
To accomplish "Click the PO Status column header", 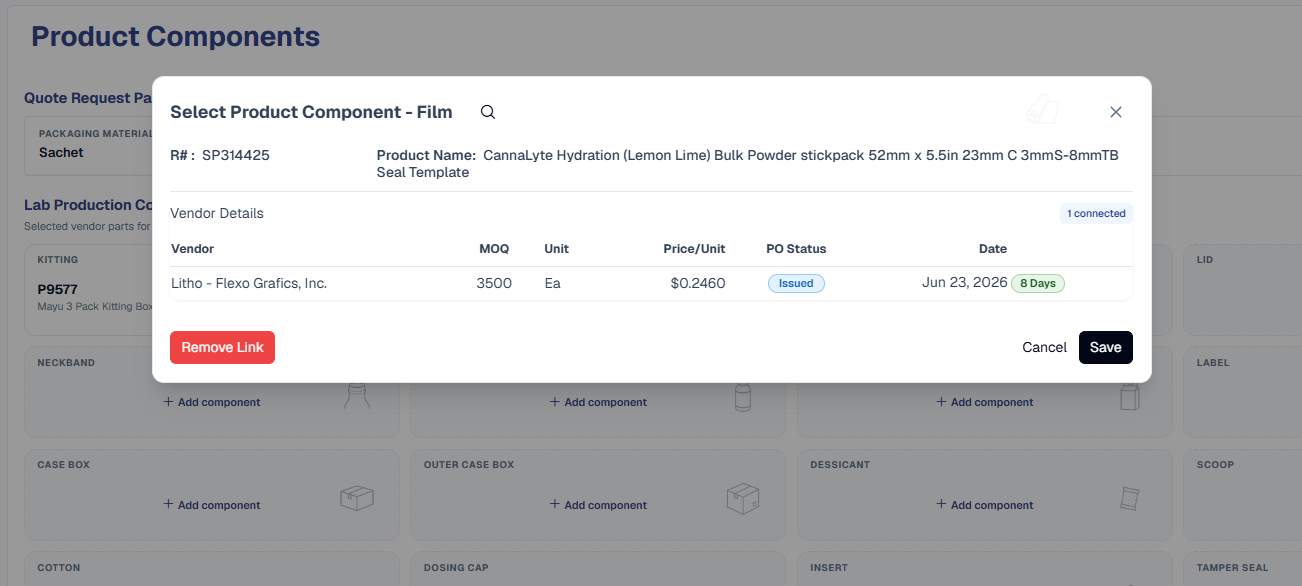I will point(796,248).
